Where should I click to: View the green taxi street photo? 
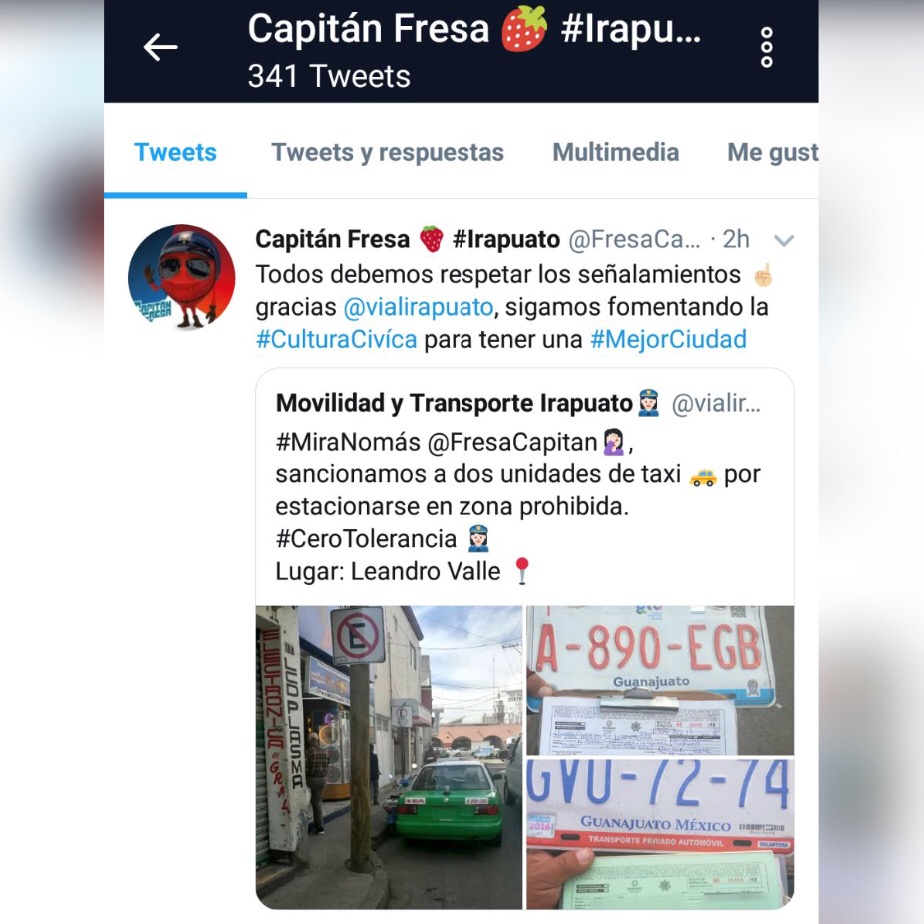pyautogui.click(x=389, y=757)
